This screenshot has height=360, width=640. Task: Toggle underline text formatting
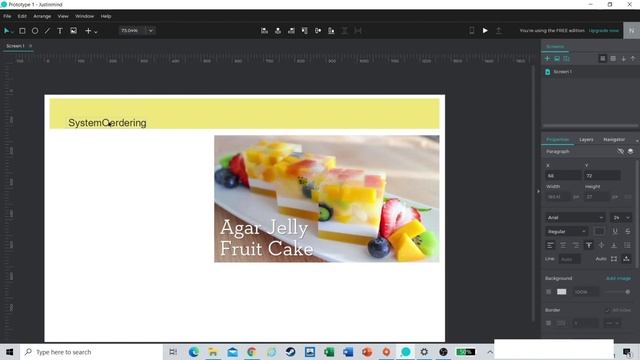(615, 231)
